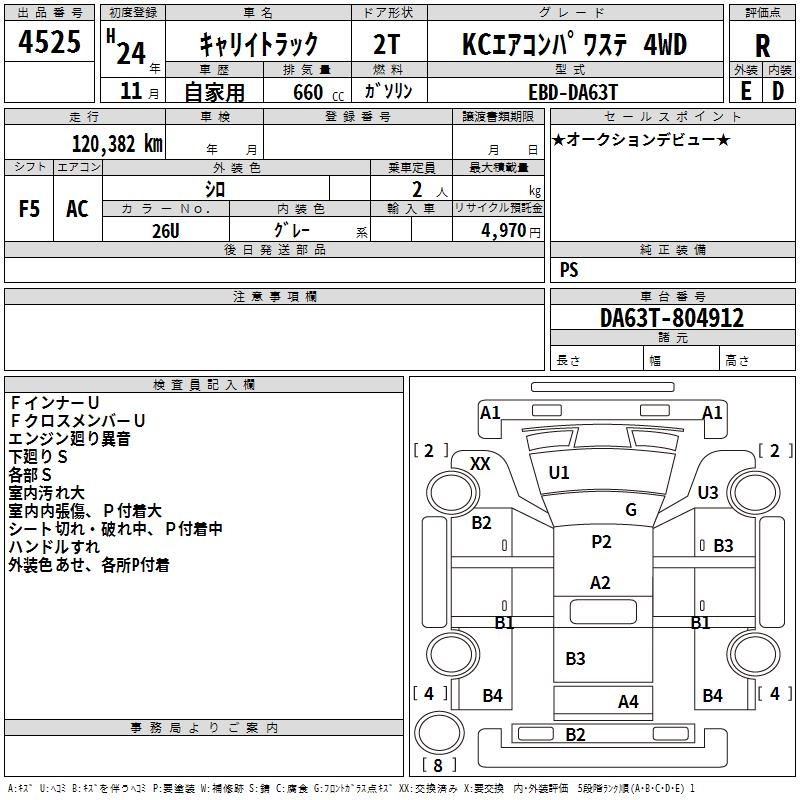This screenshot has width=800, height=800.
Task: Click the mileage value 120,382 km
Action: (x=117, y=144)
